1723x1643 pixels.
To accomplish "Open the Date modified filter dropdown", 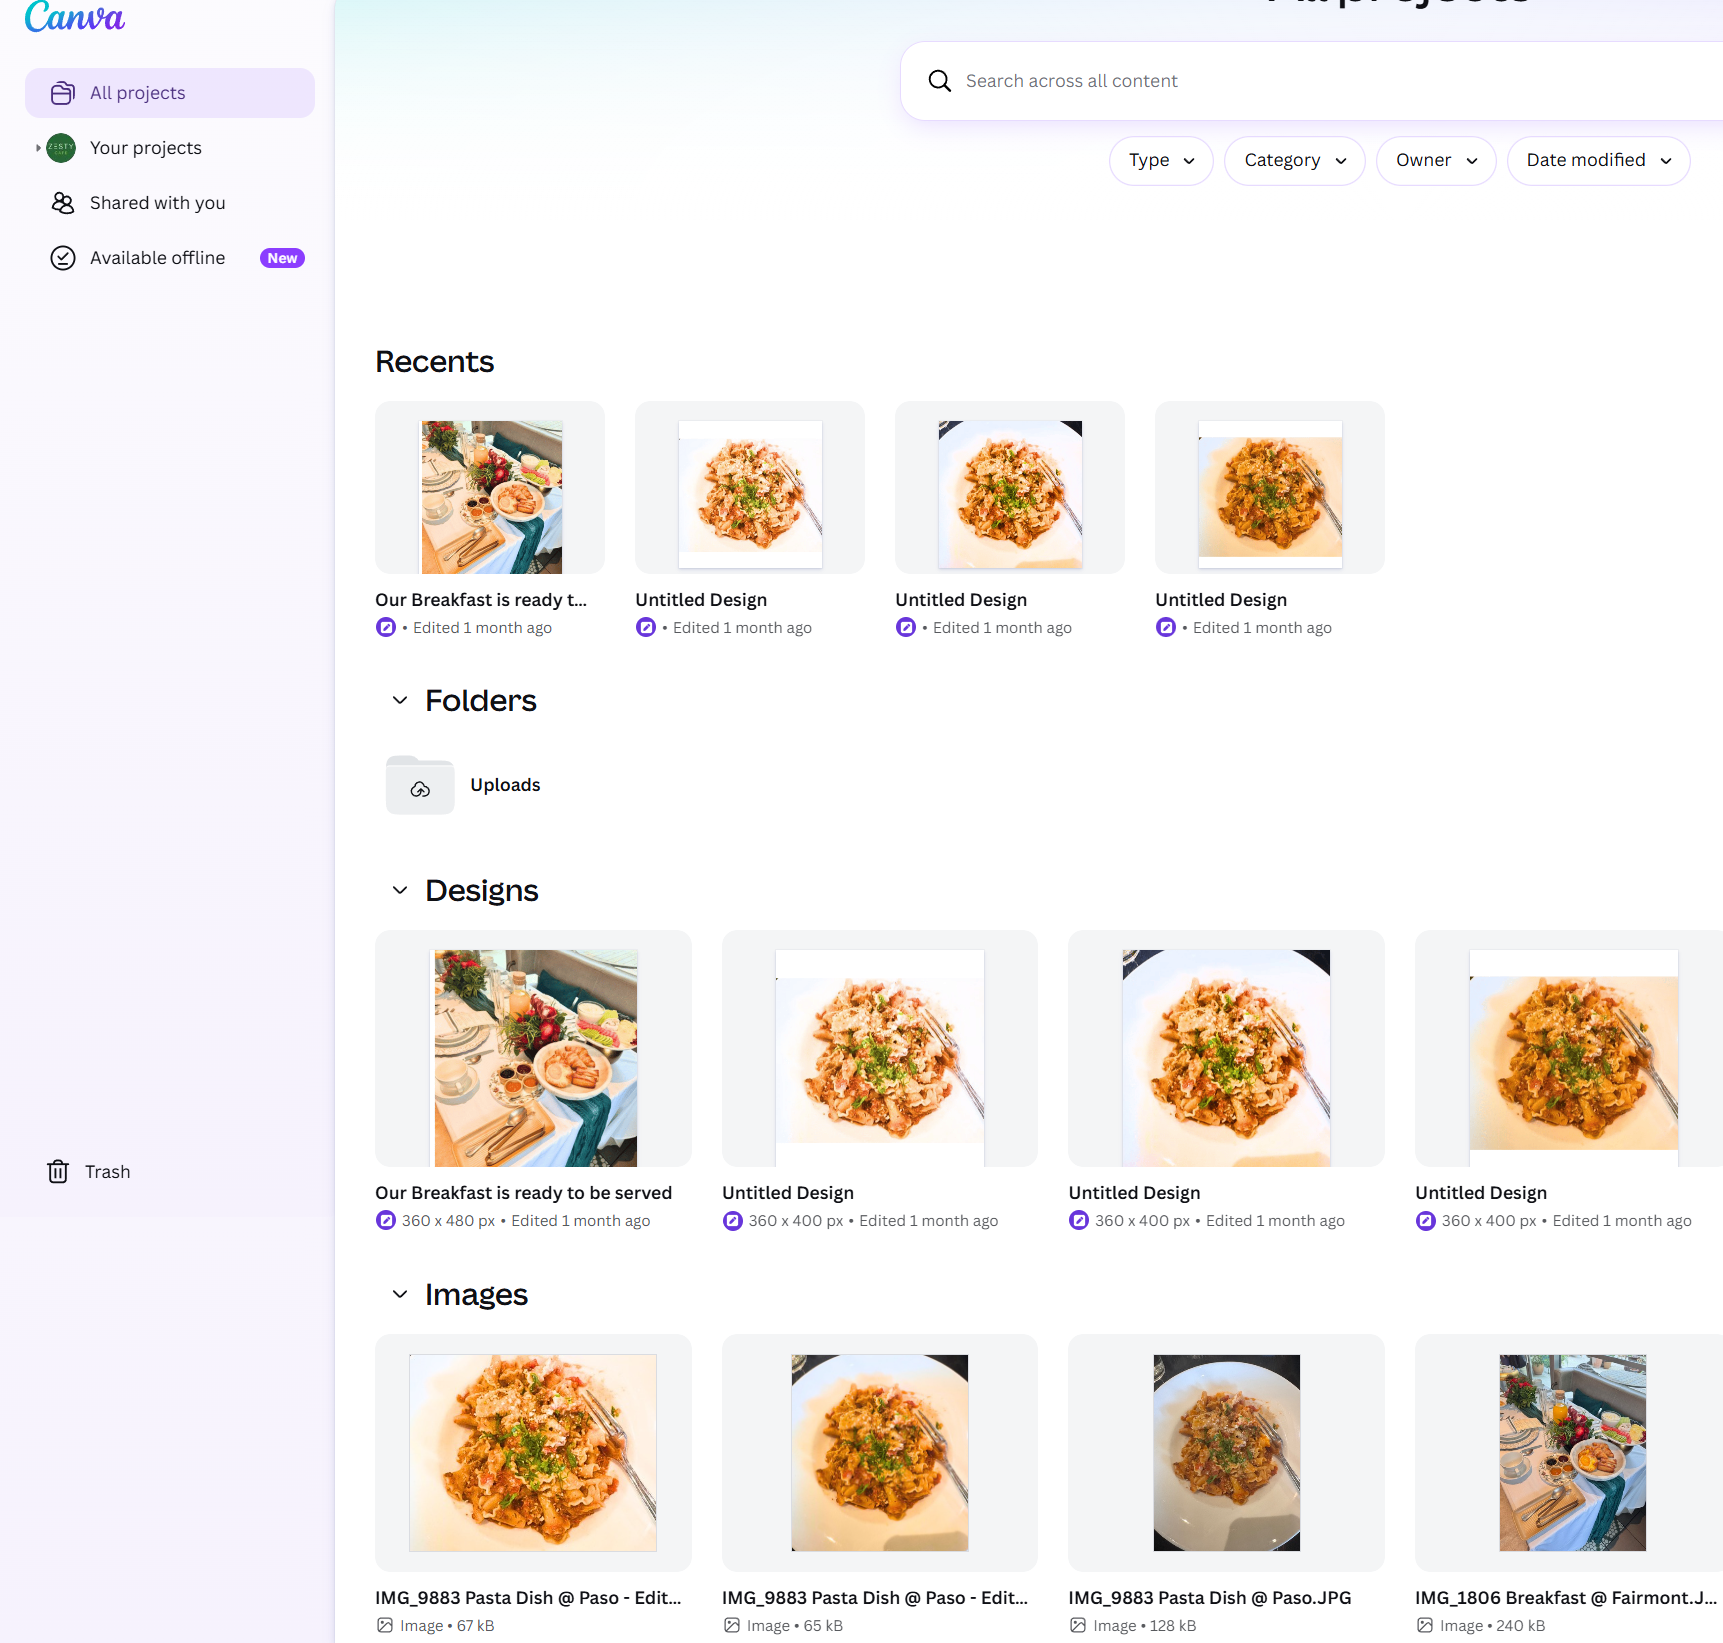I will (x=1598, y=161).
